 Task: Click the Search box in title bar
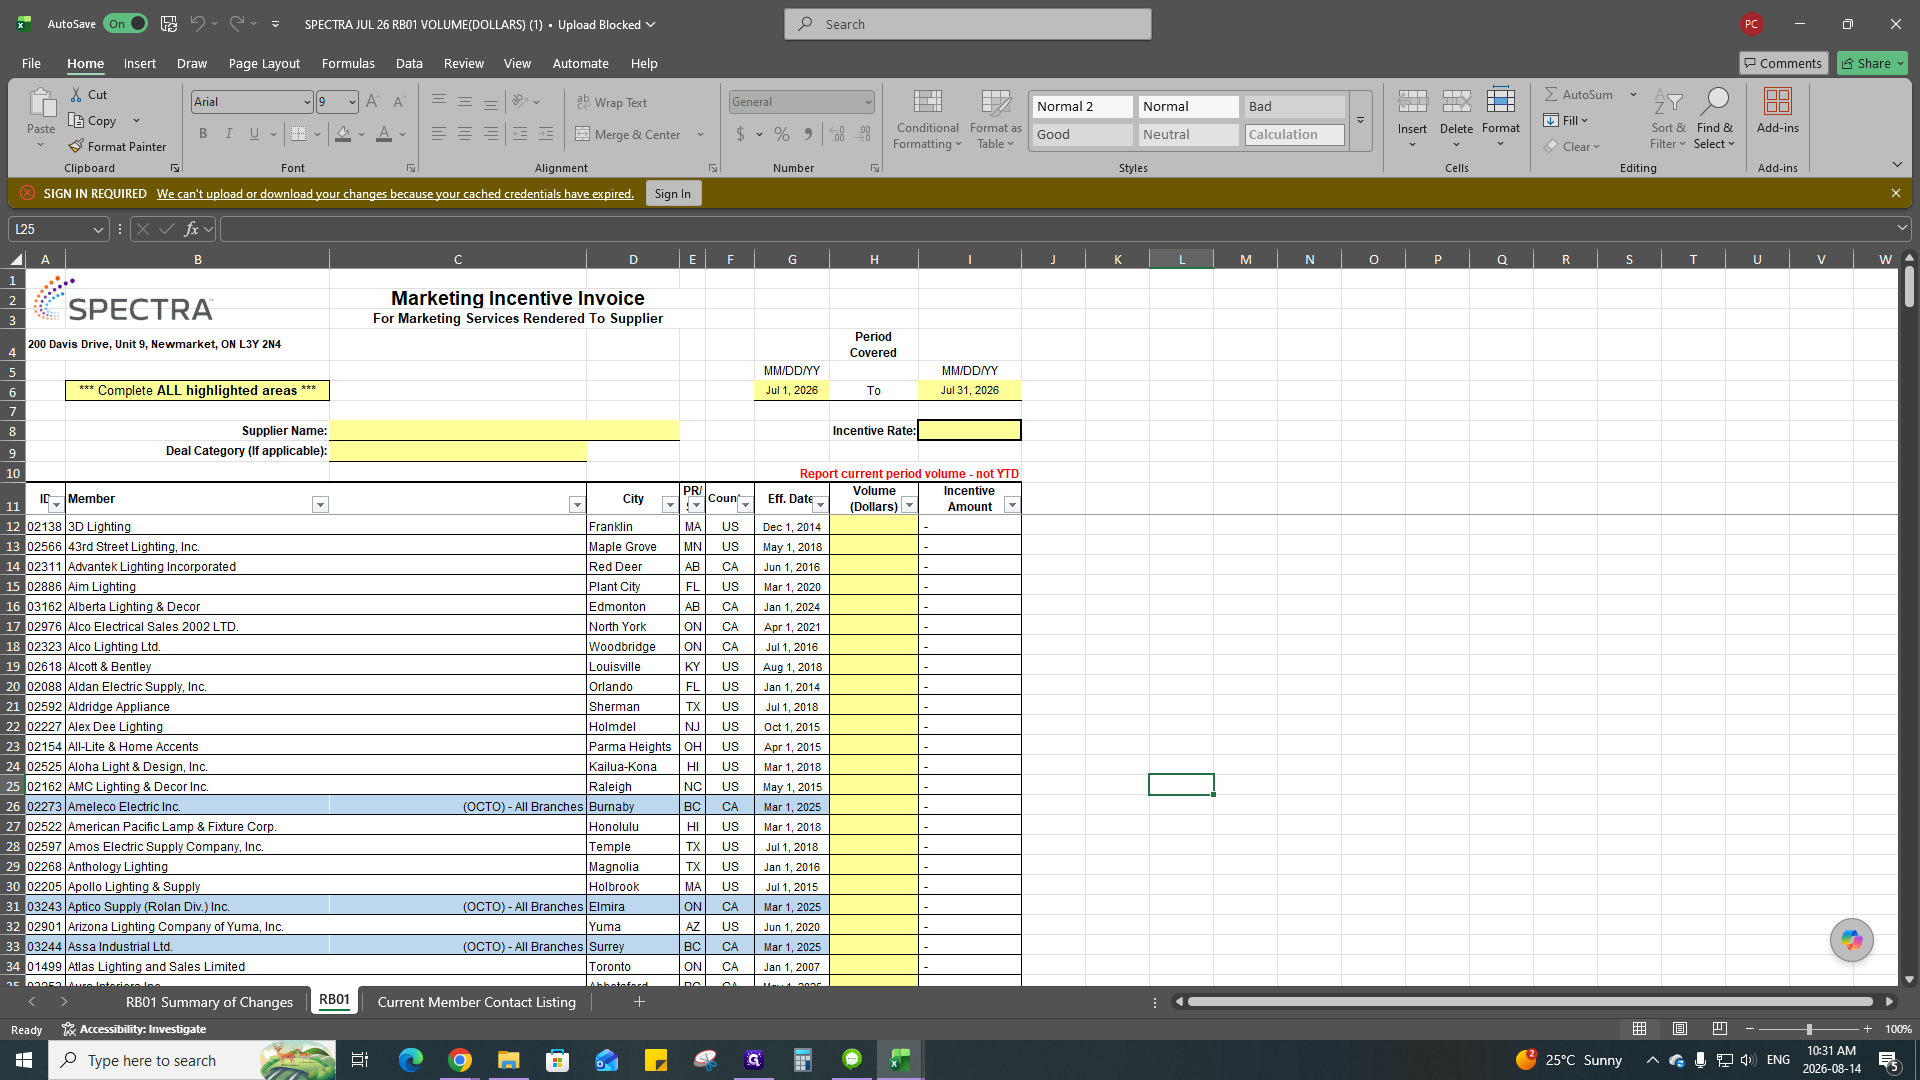tap(968, 24)
